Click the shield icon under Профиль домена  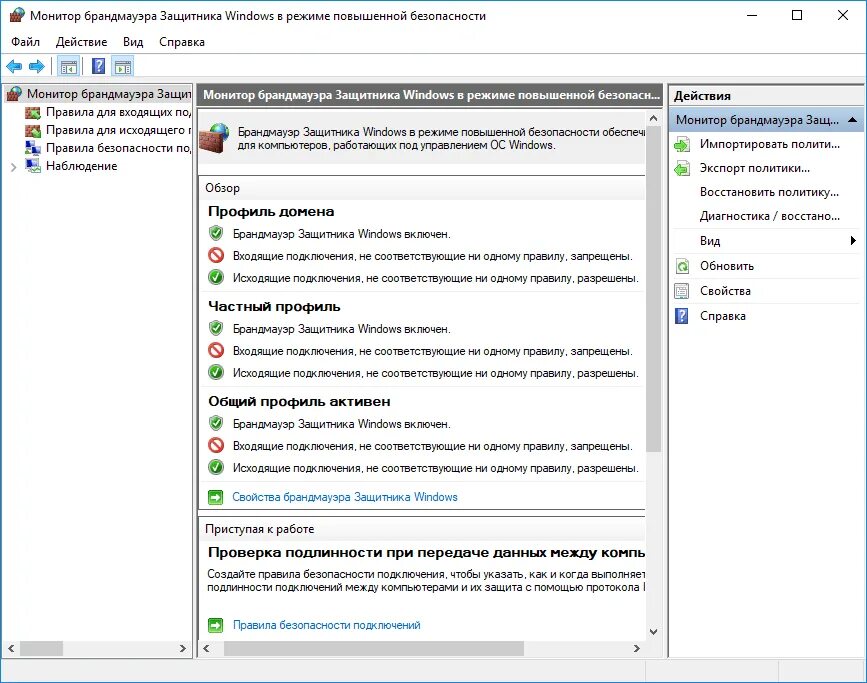click(216, 233)
